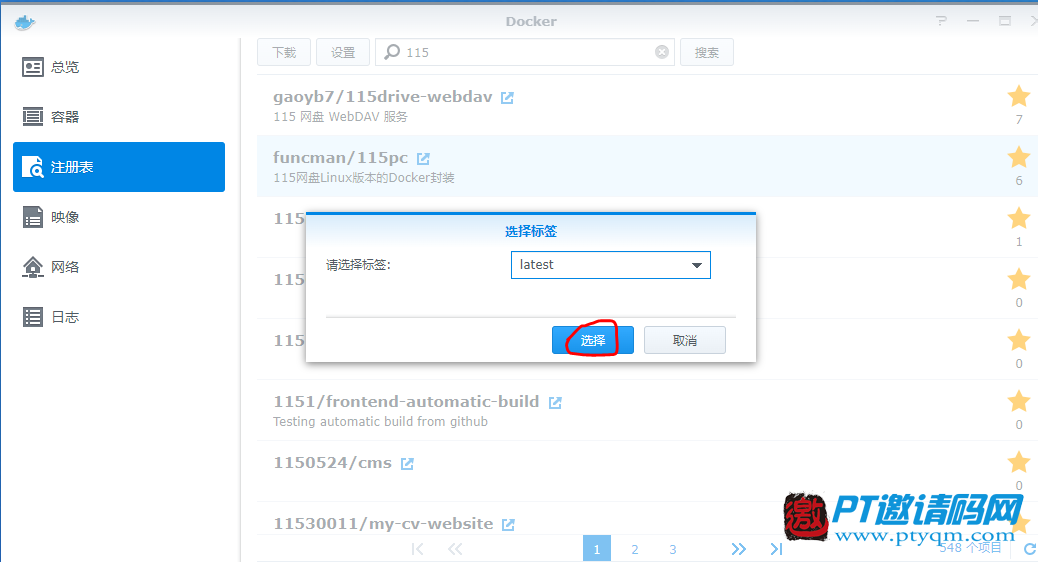Select the 11530011/my-cv-website row title
The image size is (1038, 562).
383,524
